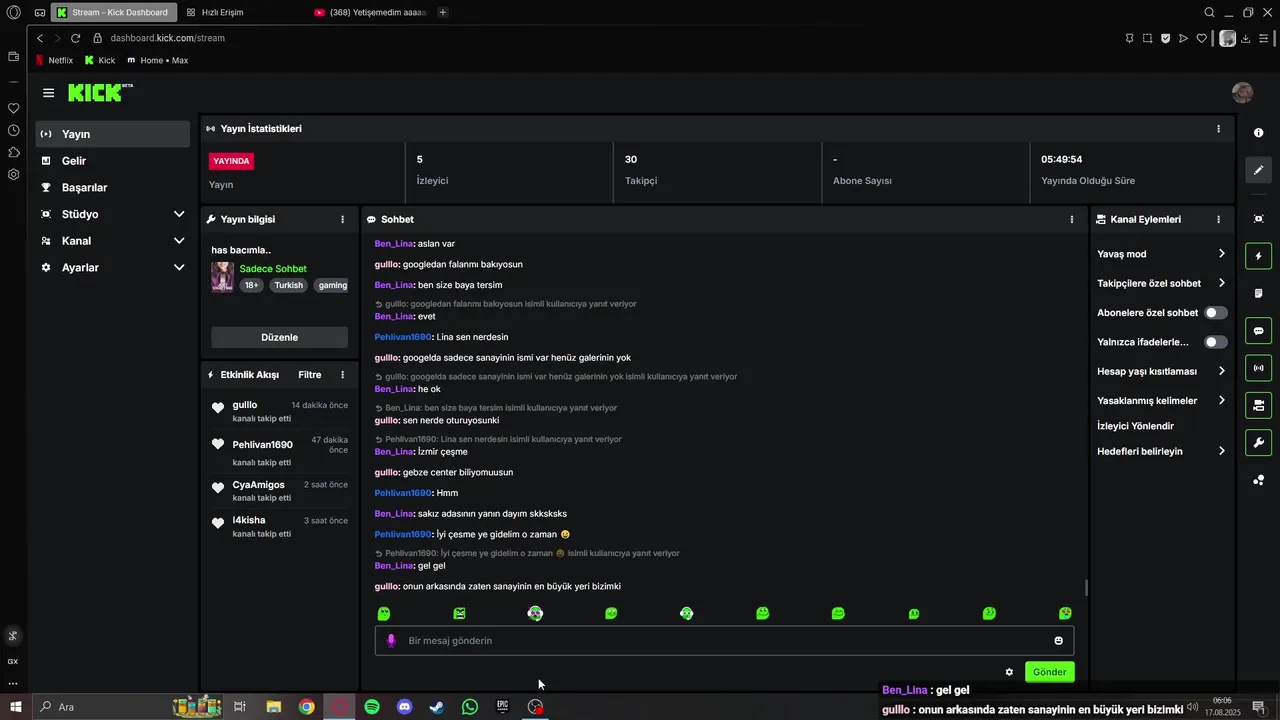Click the document notes icon in right rail

(x=1258, y=293)
